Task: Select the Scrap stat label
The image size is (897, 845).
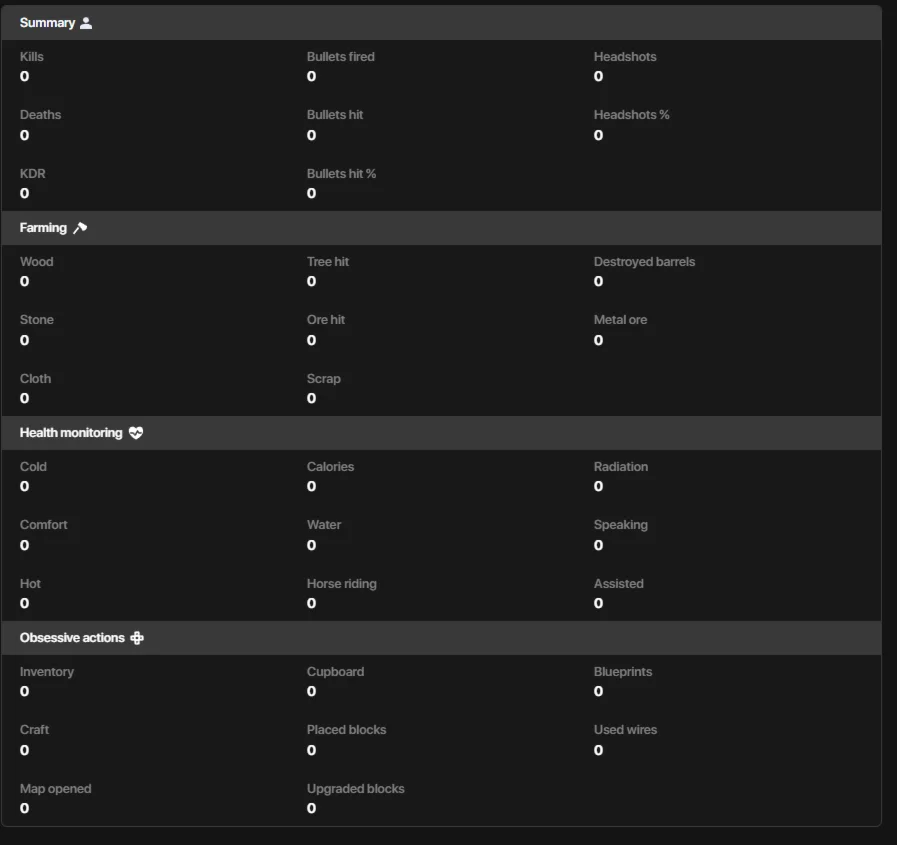Action: (x=324, y=379)
